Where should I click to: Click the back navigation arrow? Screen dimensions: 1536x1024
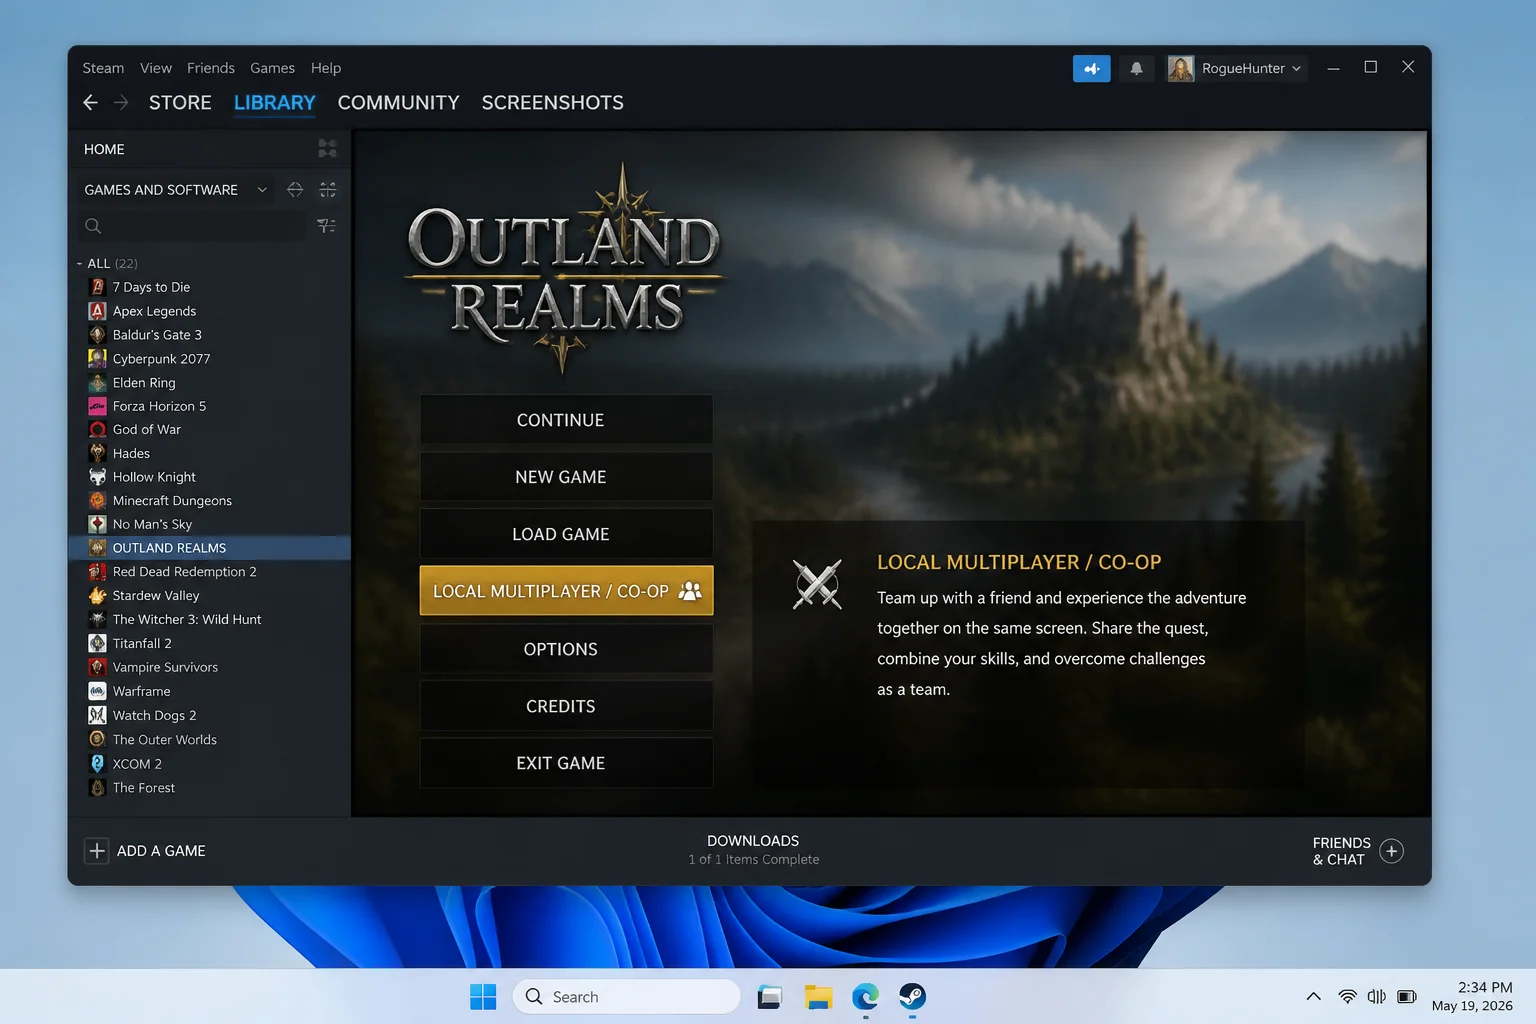(x=90, y=102)
